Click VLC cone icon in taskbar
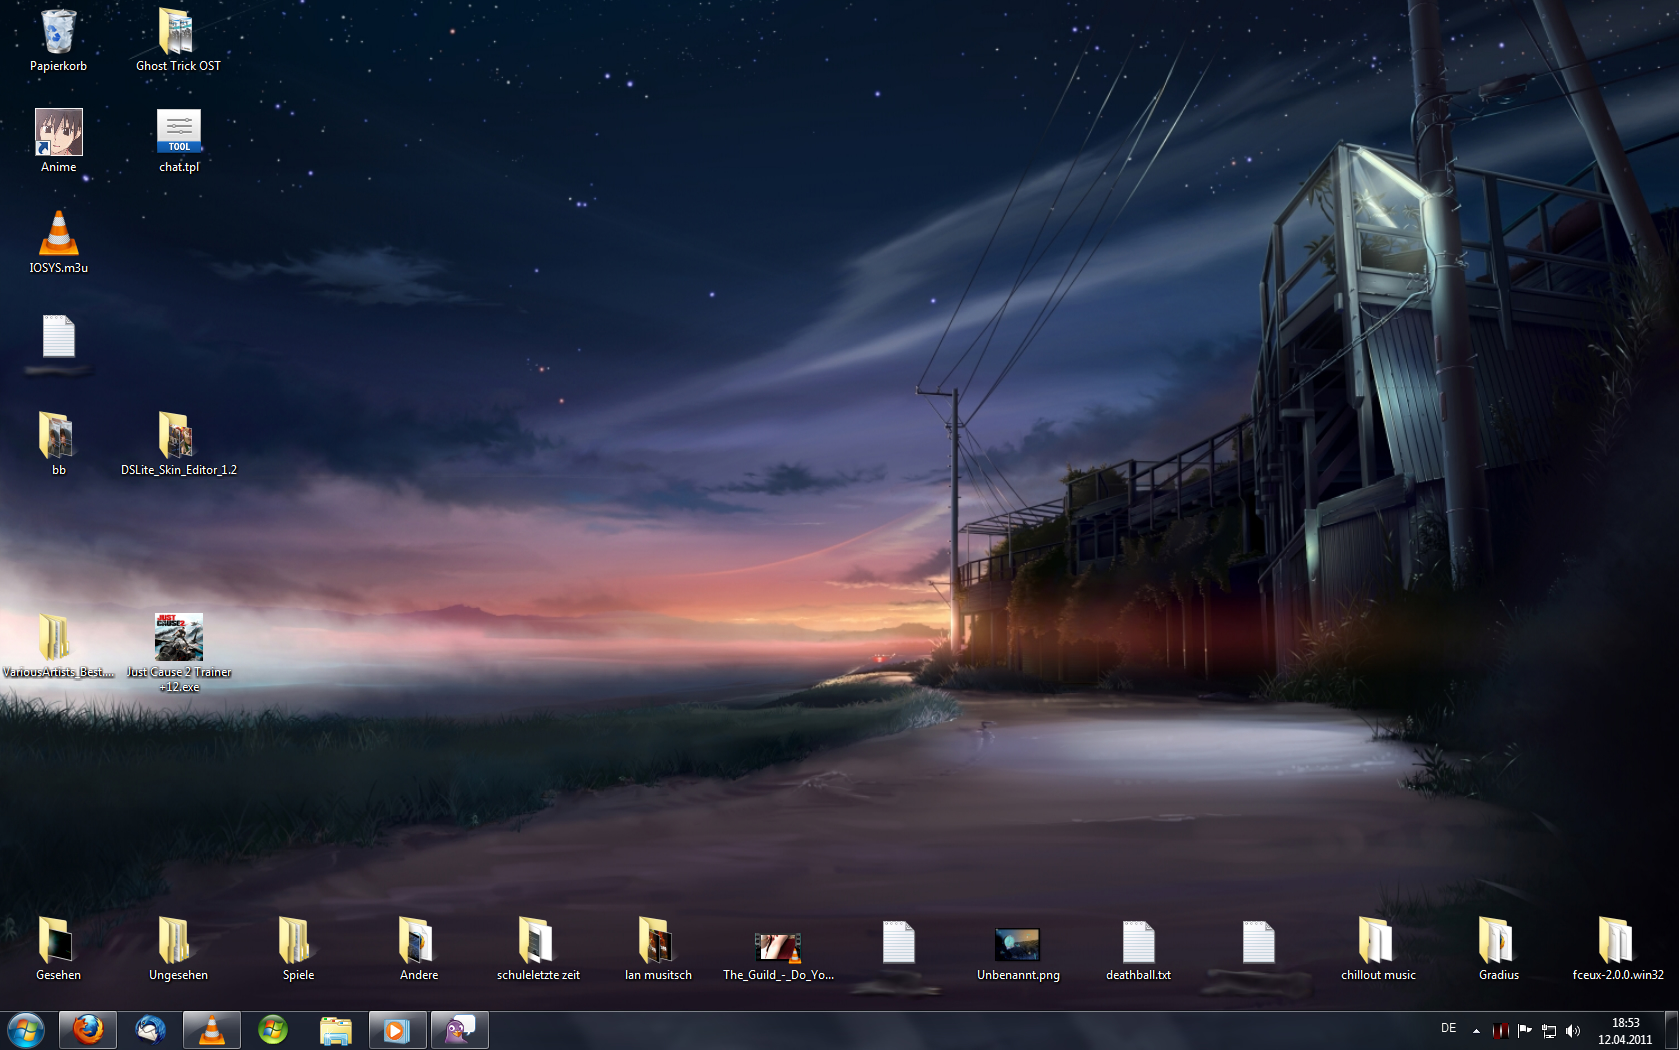The width and height of the screenshot is (1680, 1050). click(x=212, y=1029)
